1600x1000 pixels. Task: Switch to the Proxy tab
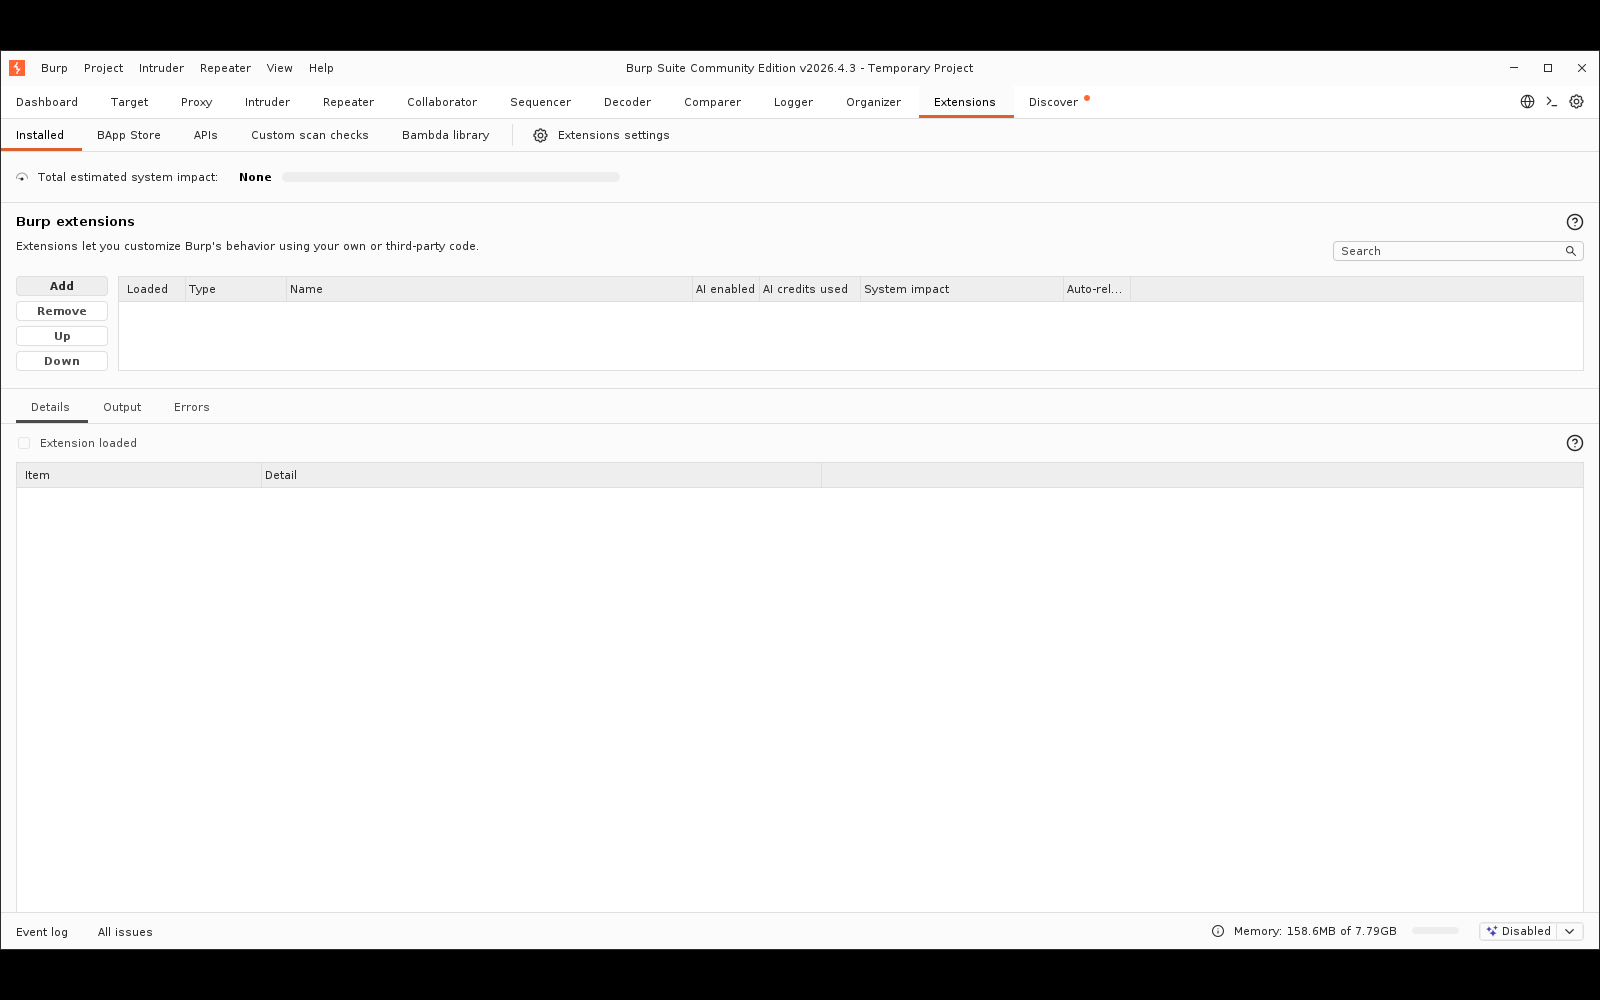pyautogui.click(x=196, y=102)
